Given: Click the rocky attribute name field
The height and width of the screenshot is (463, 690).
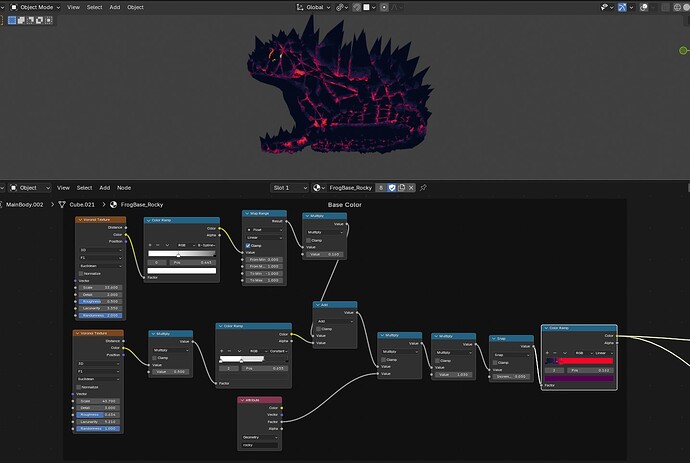Looking at the screenshot, I should coord(260,445).
